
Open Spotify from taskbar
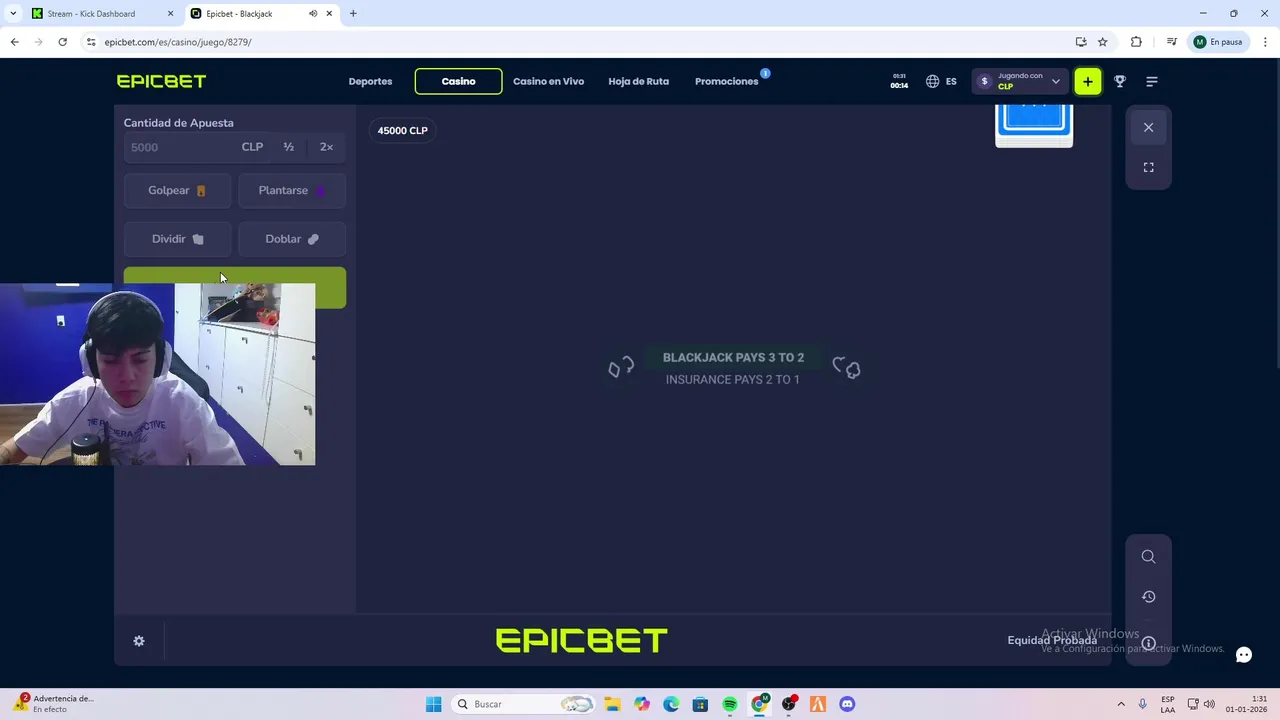tap(729, 704)
